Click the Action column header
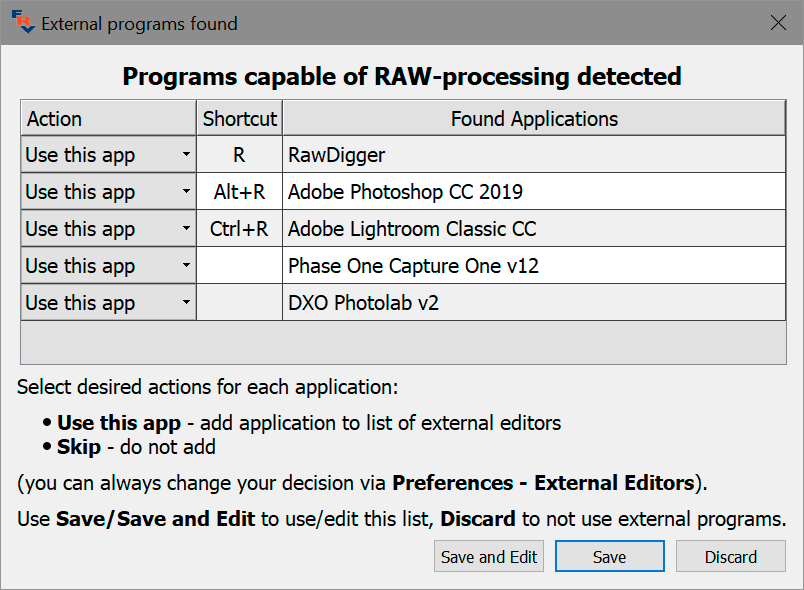The image size is (804, 590). pyautogui.click(x=108, y=118)
